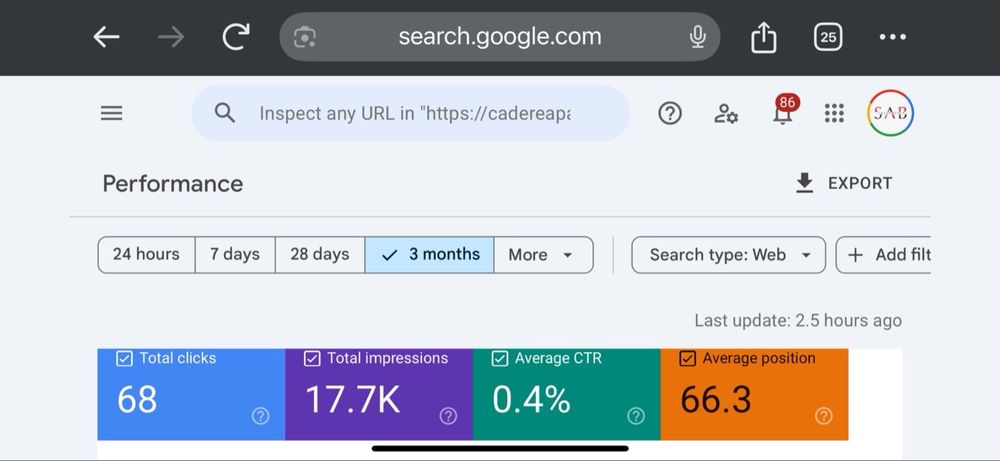Tap the browser share icon

point(764,38)
